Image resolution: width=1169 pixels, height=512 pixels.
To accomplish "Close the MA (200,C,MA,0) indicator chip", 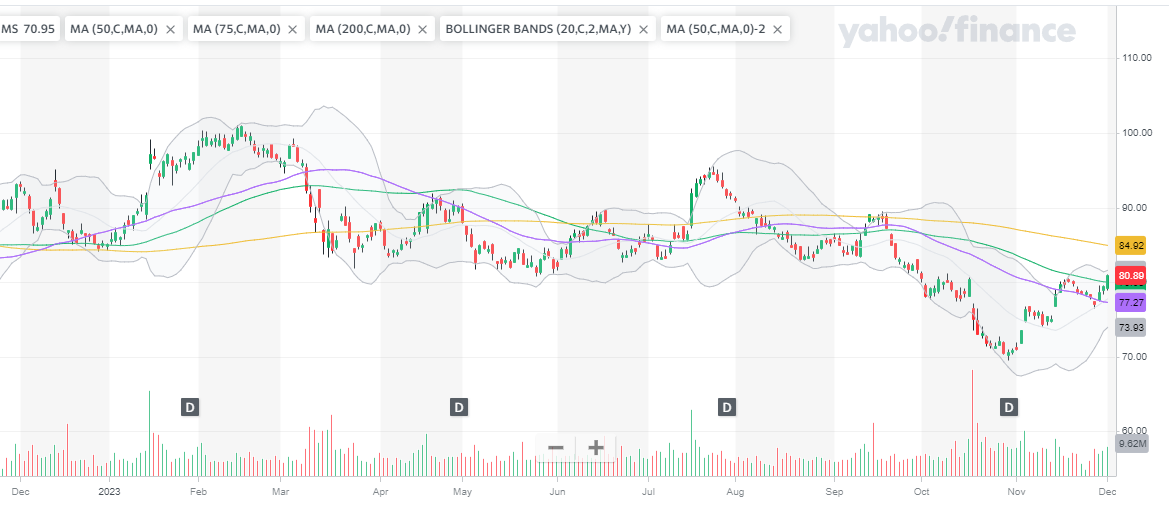I will [x=422, y=30].
